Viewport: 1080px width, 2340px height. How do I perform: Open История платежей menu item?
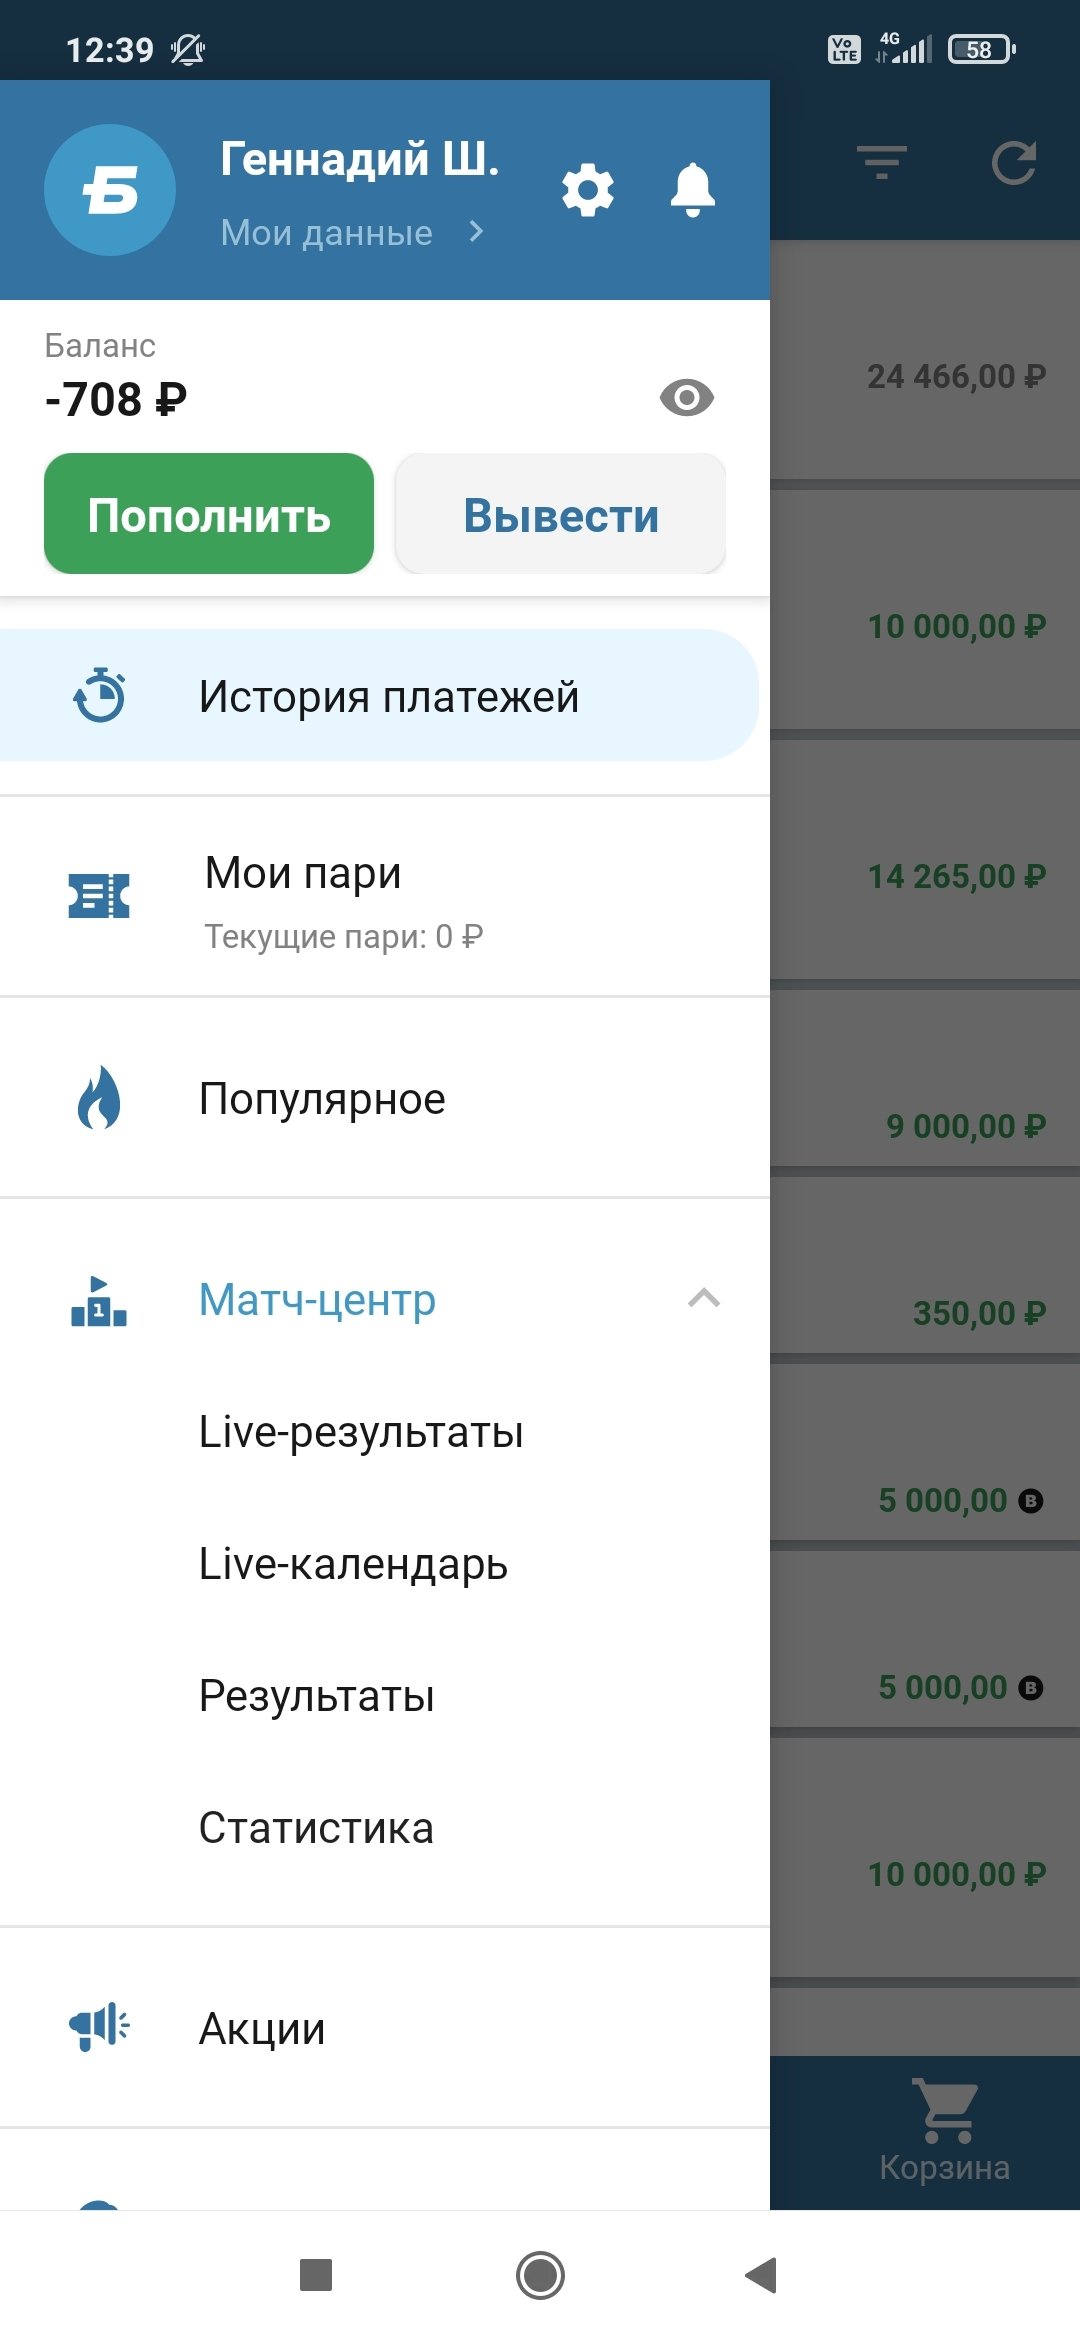(x=388, y=697)
